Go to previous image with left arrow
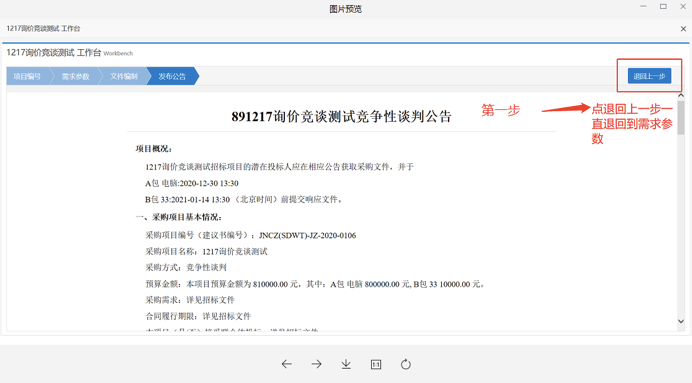 point(287,364)
